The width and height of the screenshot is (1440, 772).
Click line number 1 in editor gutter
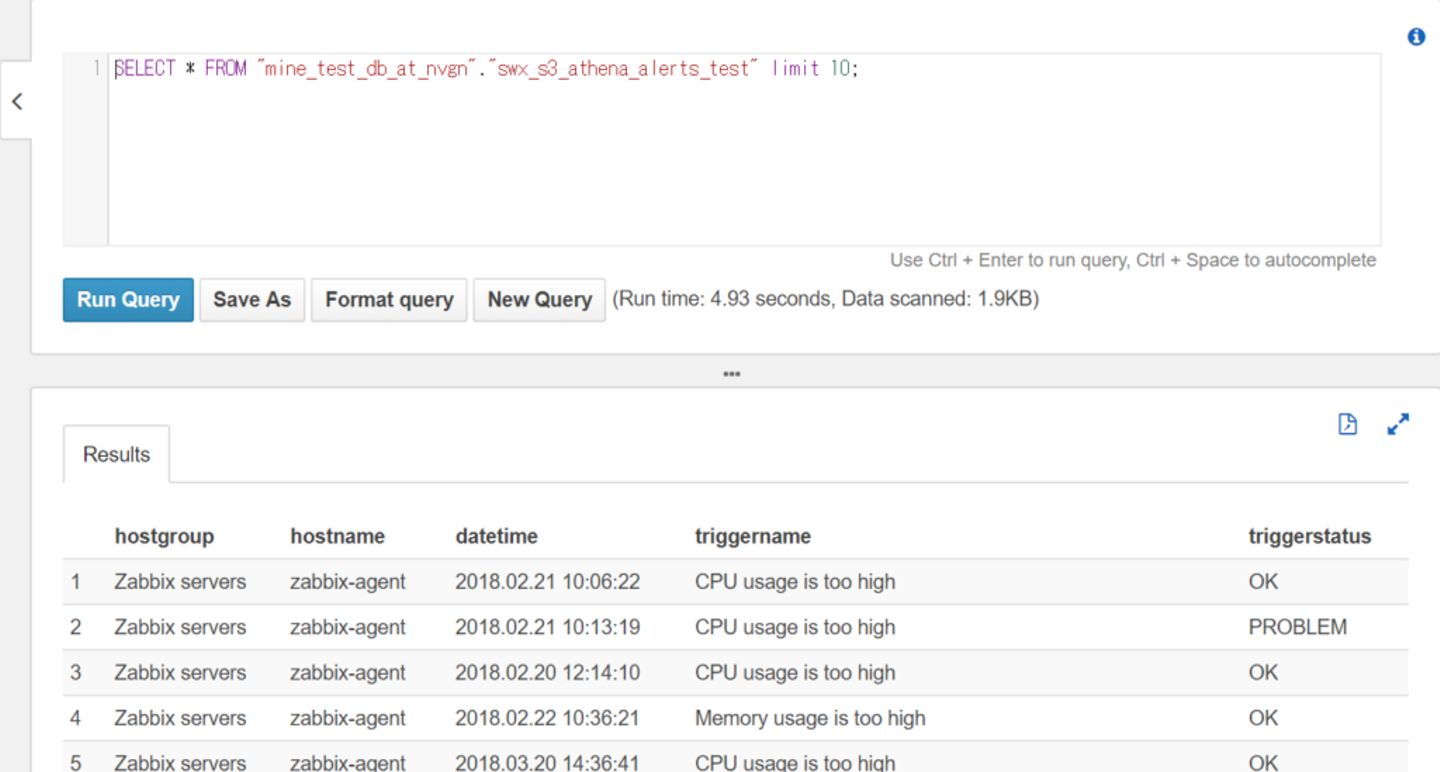pyautogui.click(x=96, y=69)
